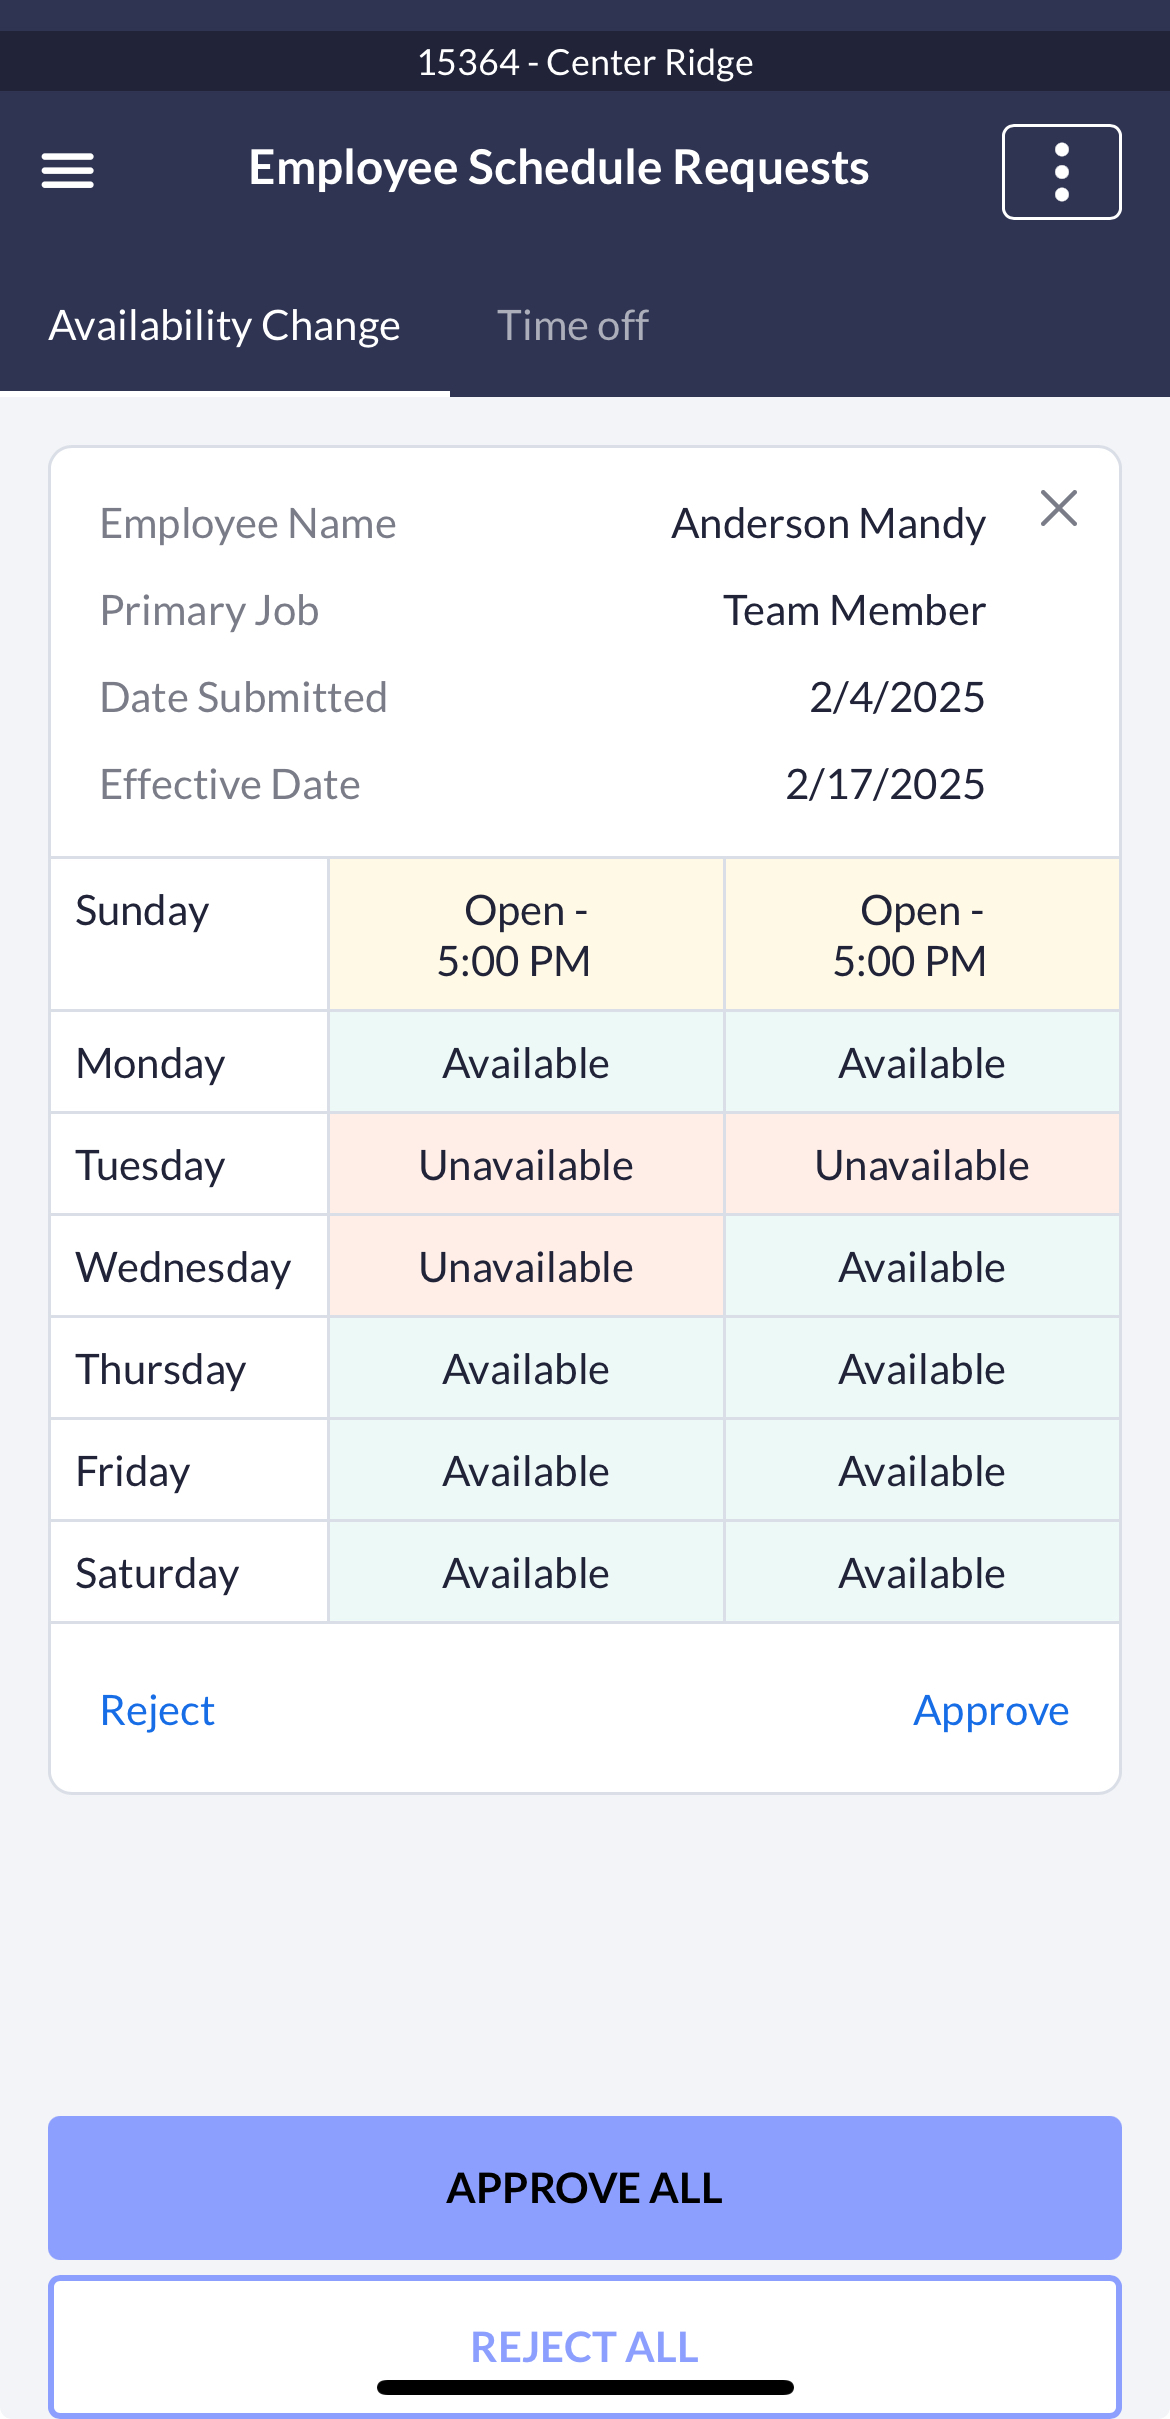
Task: Click the Date Submitted 2/4/2025 value
Action: (x=897, y=696)
